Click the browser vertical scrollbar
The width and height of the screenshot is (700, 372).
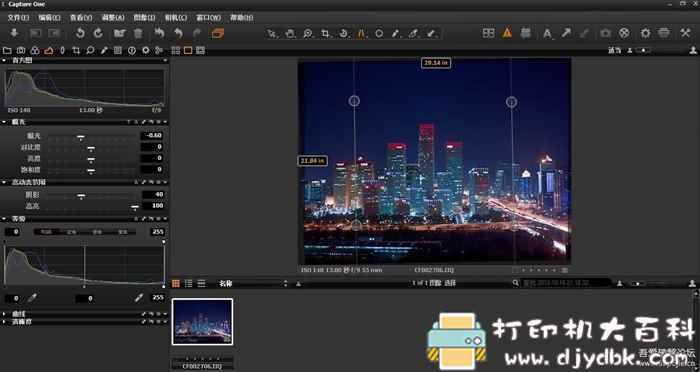click(x=696, y=330)
